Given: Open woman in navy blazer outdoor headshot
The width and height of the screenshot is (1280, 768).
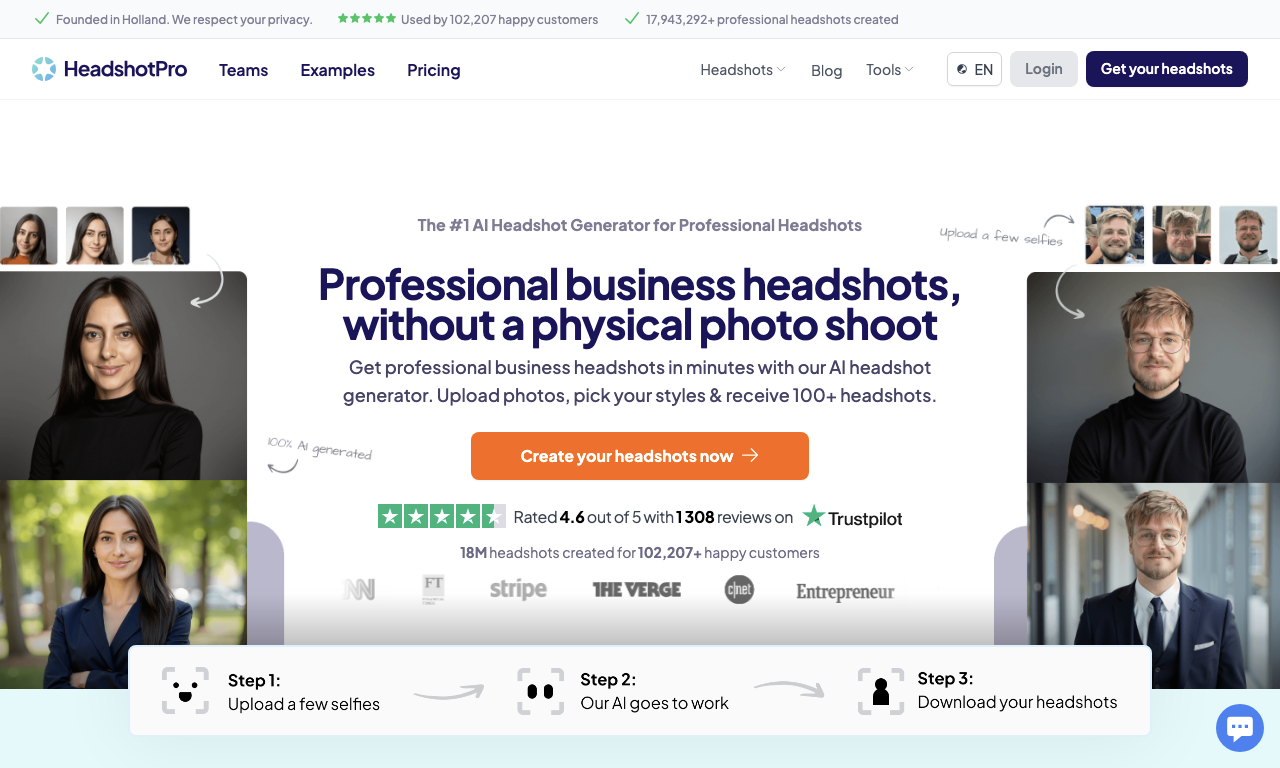Looking at the screenshot, I should 123,585.
